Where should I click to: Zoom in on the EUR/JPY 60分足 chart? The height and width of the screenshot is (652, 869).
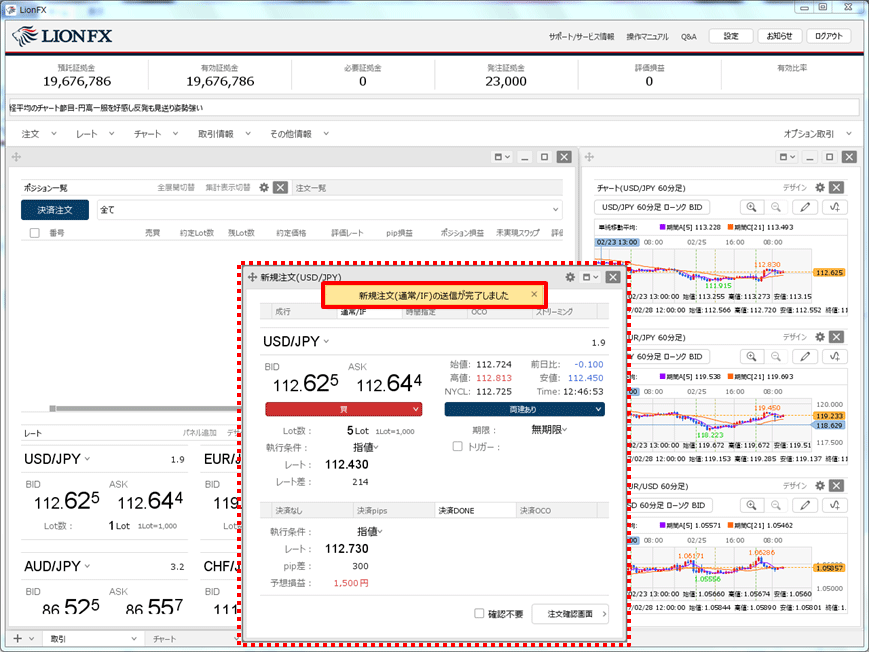click(752, 356)
